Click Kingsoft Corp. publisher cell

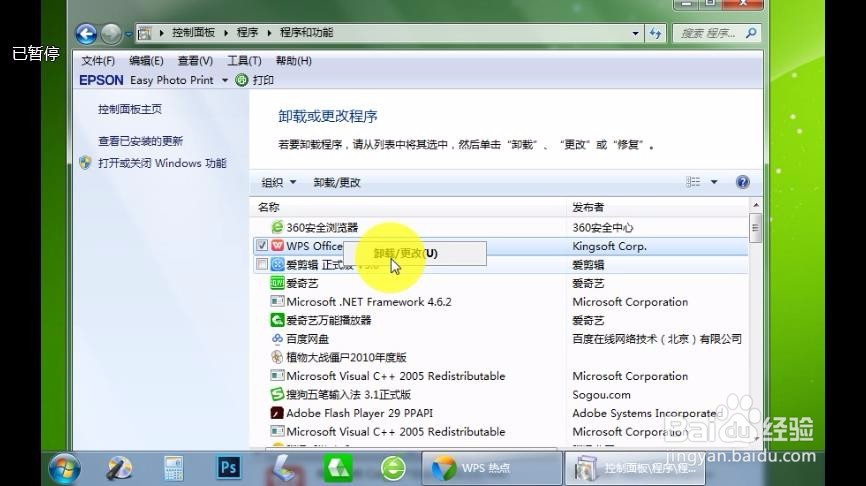[x=609, y=246]
